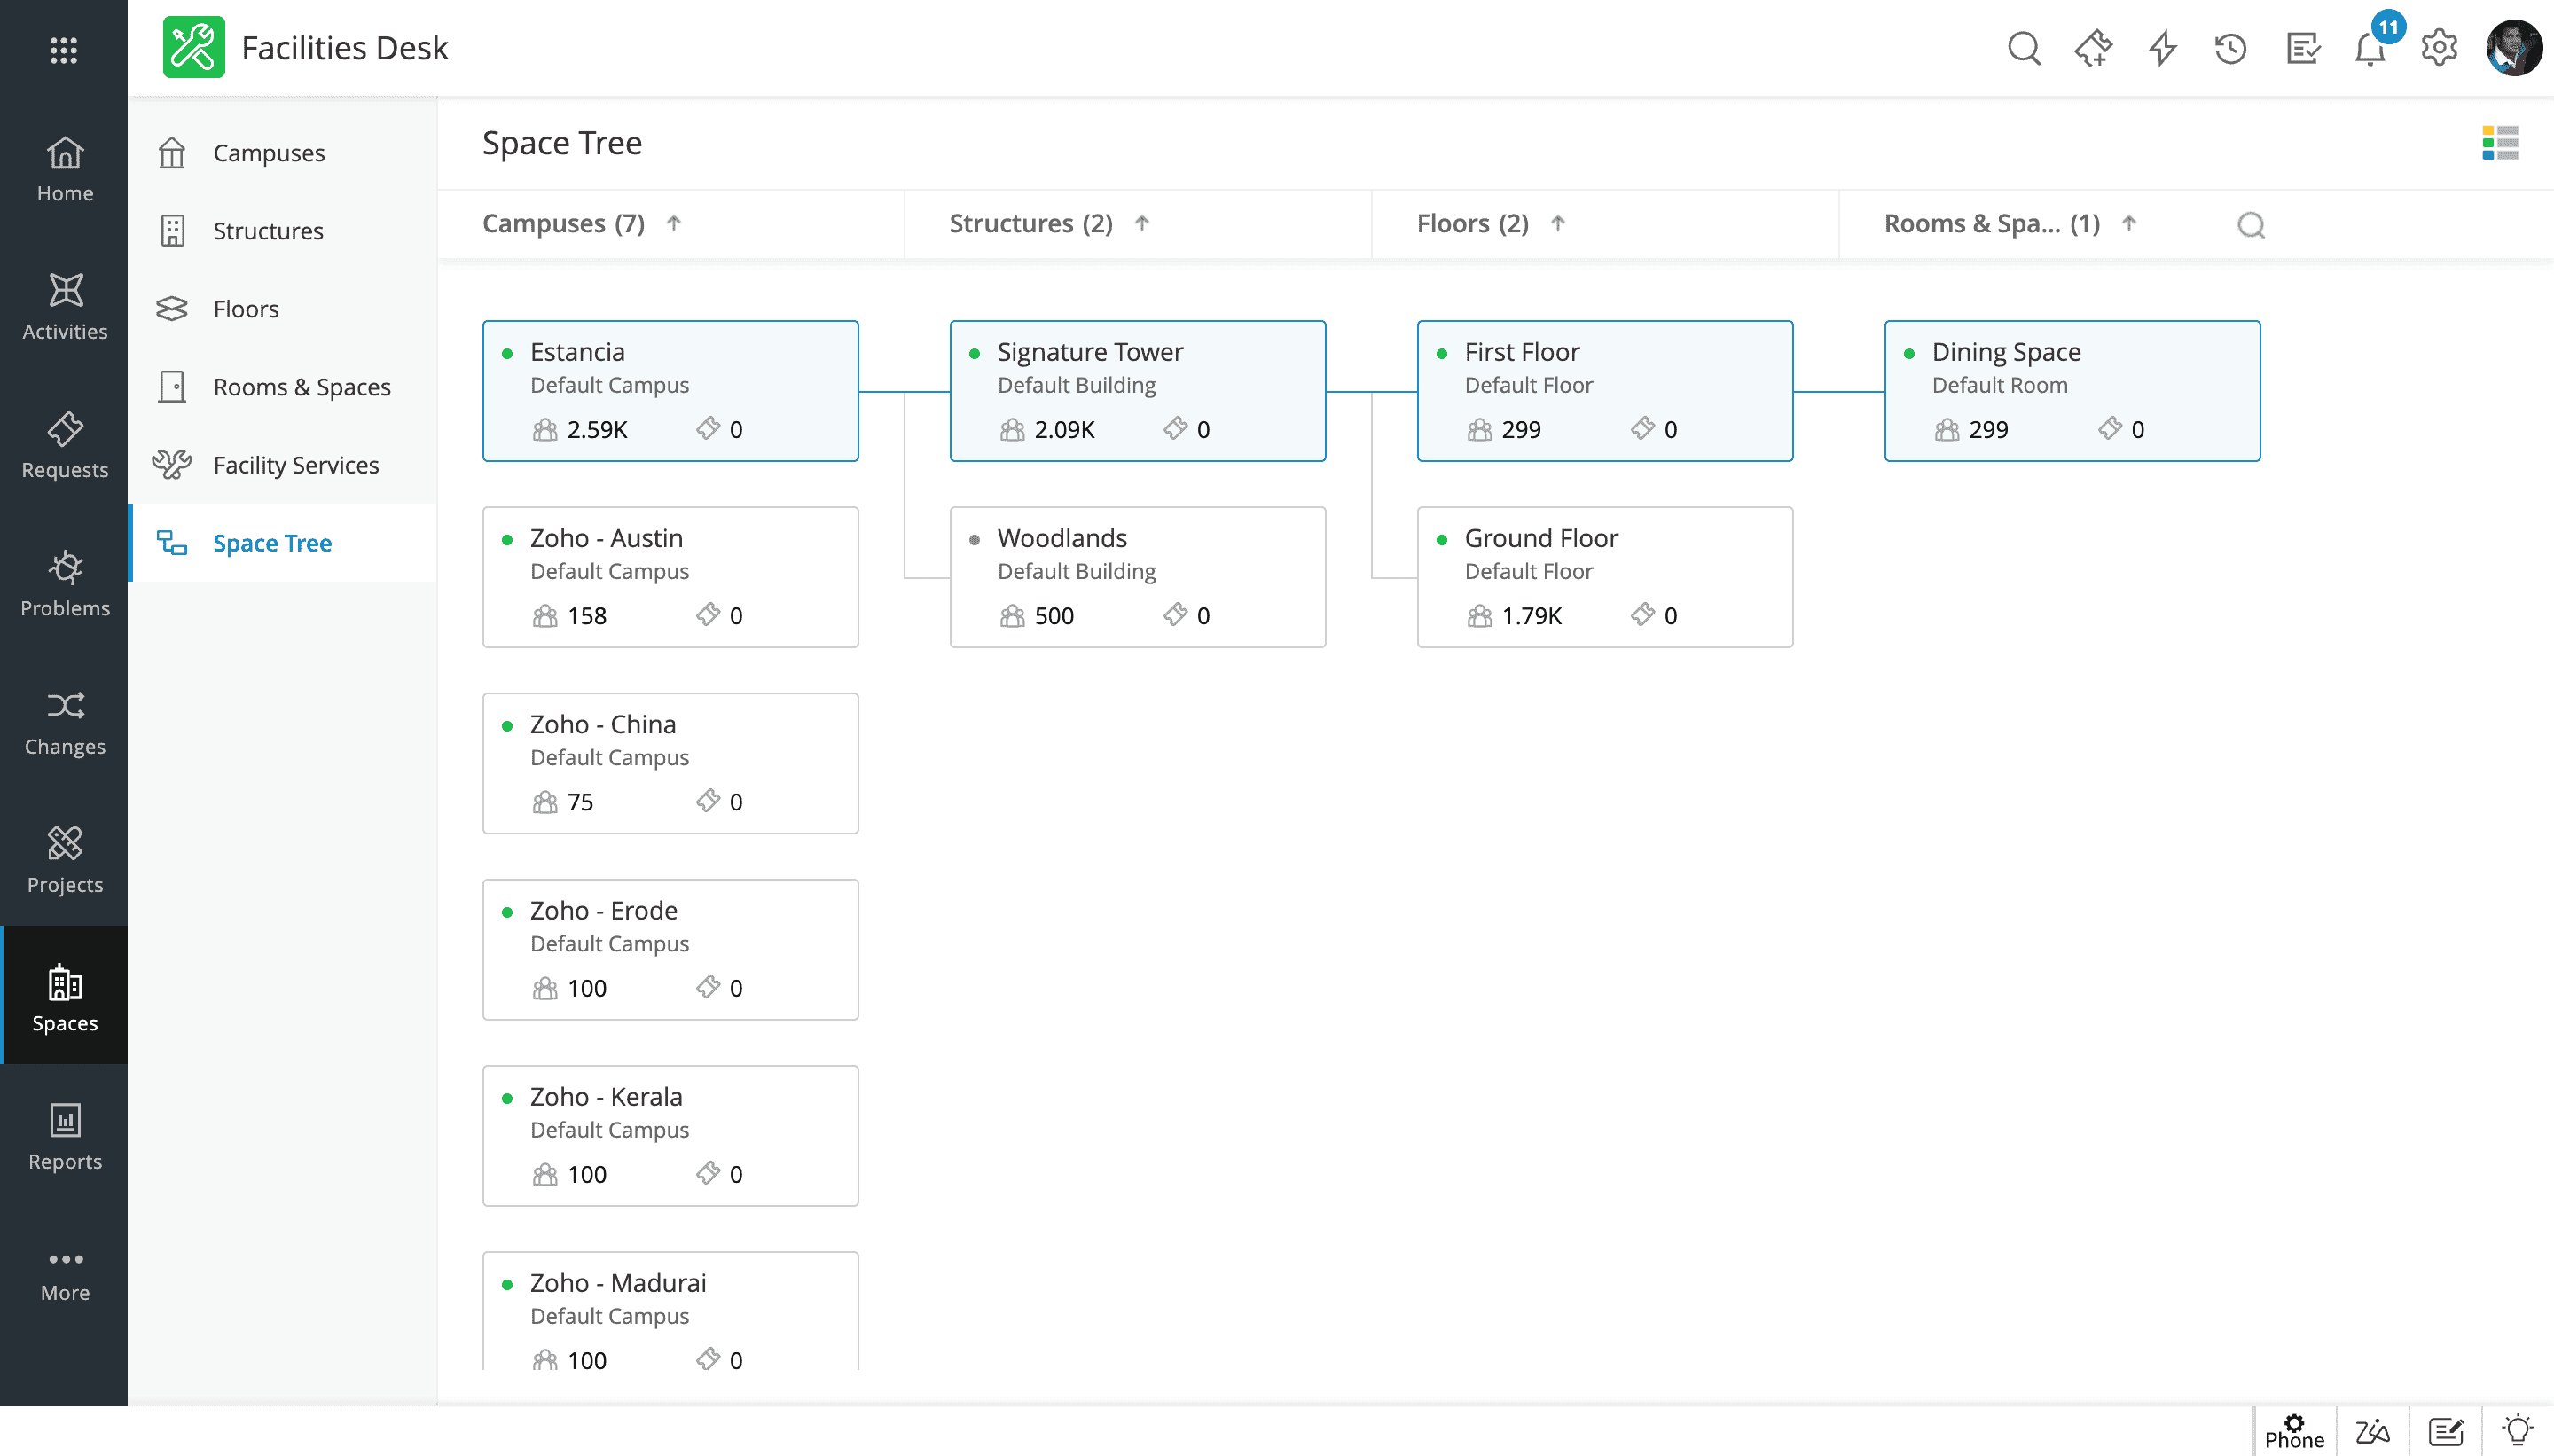Select the Zoho - Madurai campus card
The width and height of the screenshot is (2554, 1456).
[670, 1311]
